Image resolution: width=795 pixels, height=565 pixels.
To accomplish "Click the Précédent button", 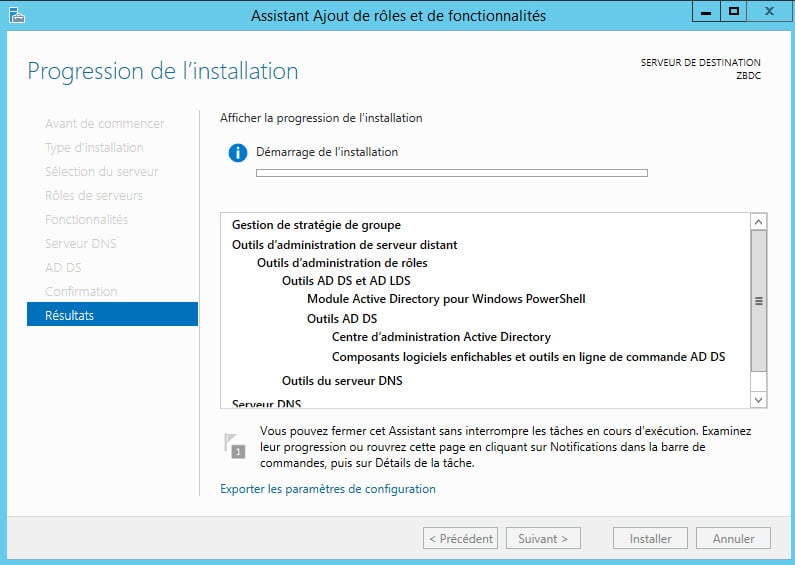I will pyautogui.click(x=460, y=538).
